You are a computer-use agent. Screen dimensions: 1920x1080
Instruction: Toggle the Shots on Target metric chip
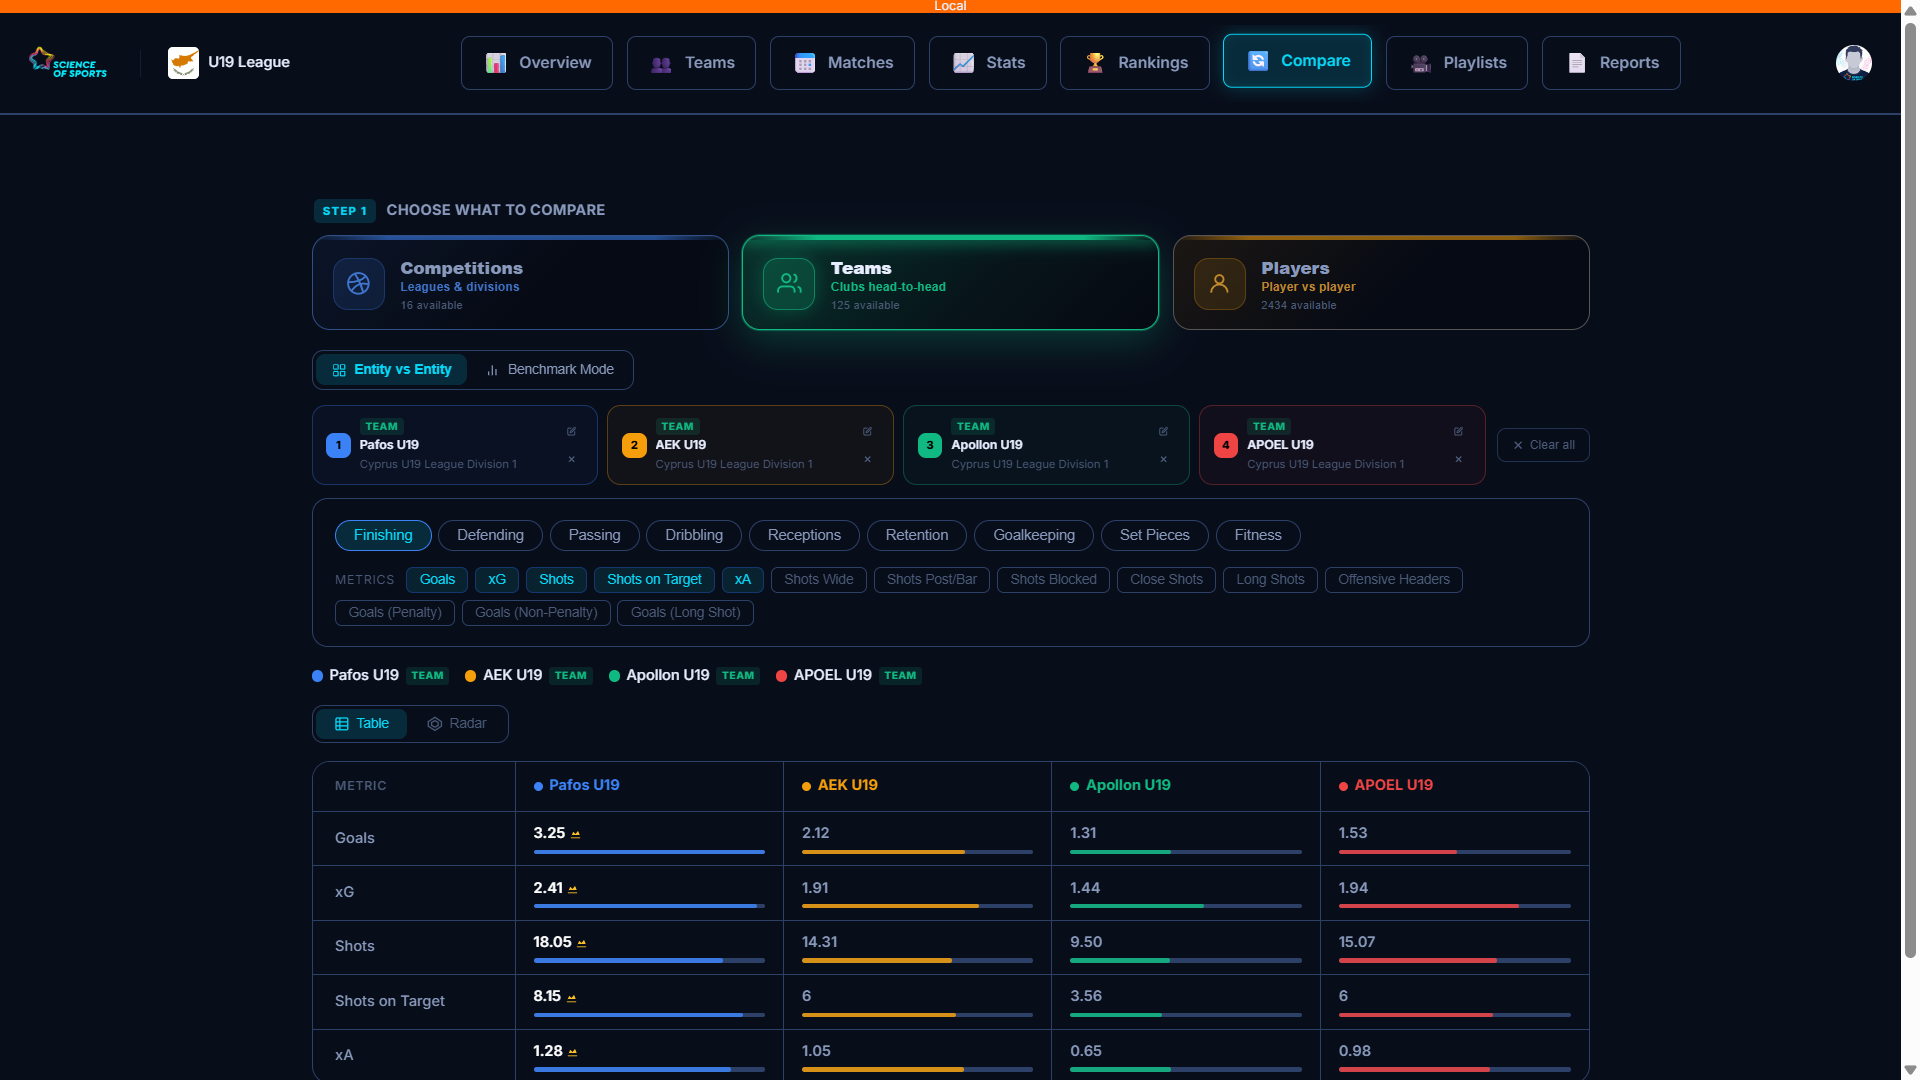(x=654, y=580)
